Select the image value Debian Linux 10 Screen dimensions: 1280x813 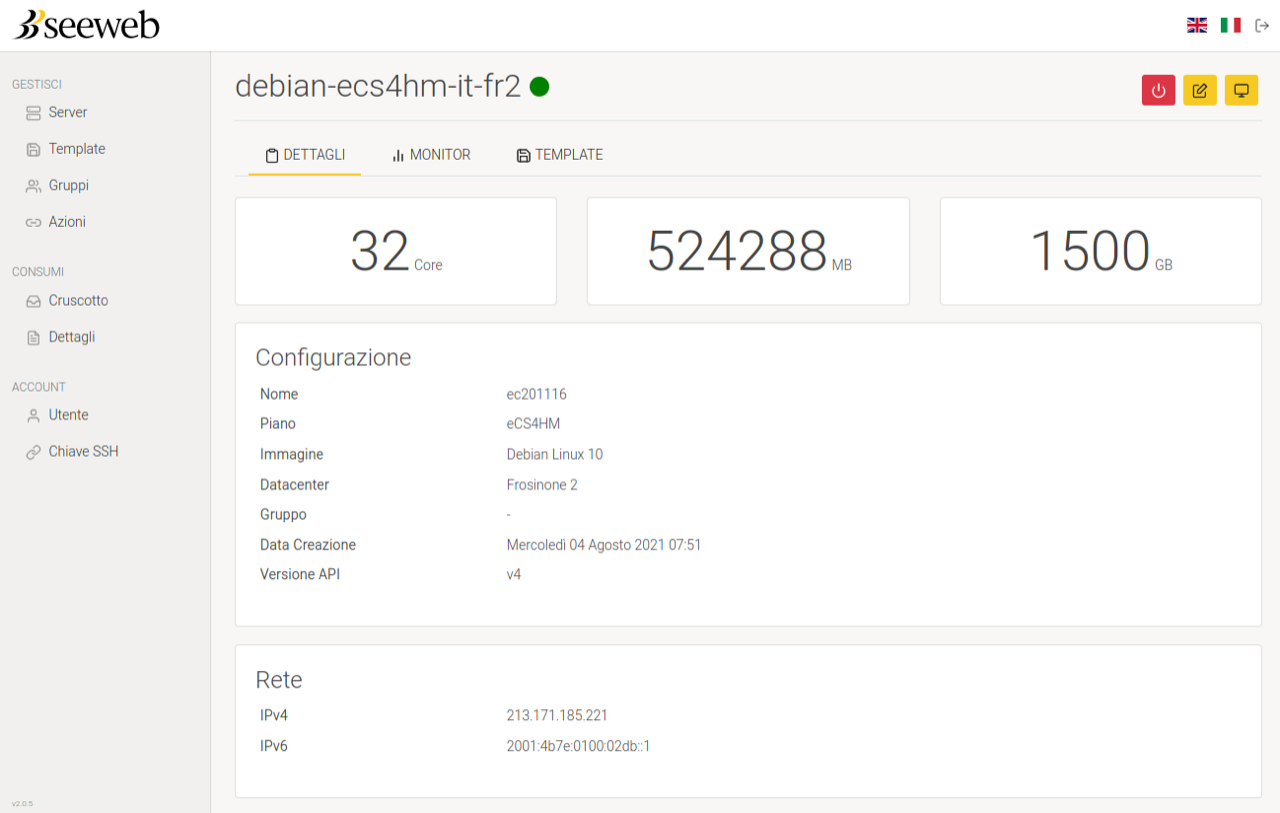[555, 454]
